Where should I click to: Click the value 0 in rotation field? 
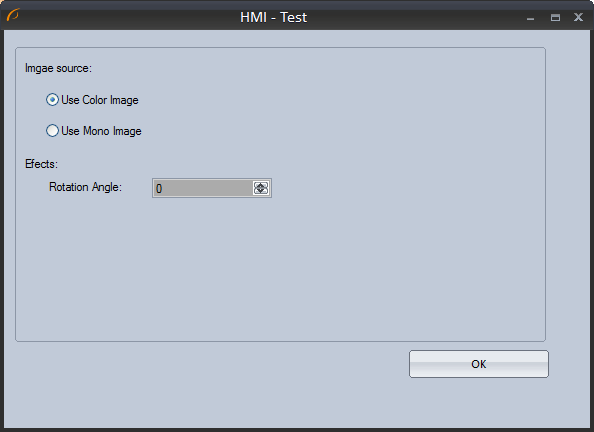click(x=159, y=188)
